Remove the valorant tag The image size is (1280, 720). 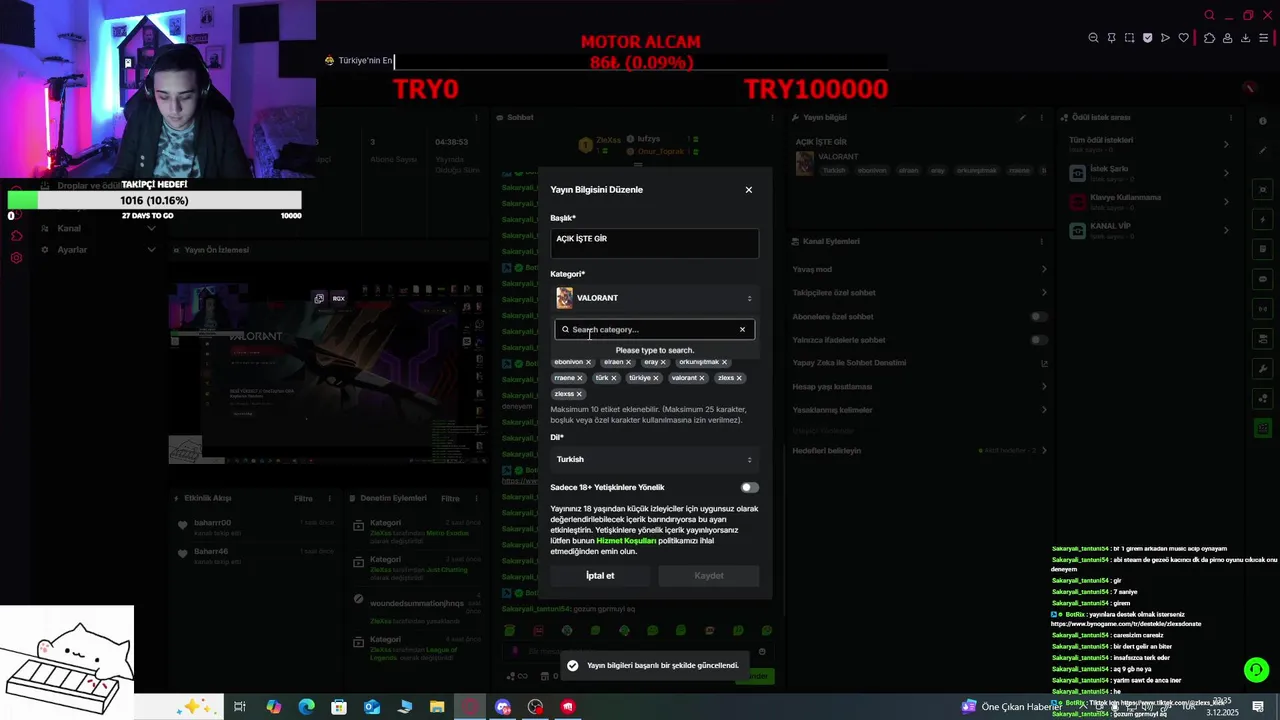pos(702,378)
